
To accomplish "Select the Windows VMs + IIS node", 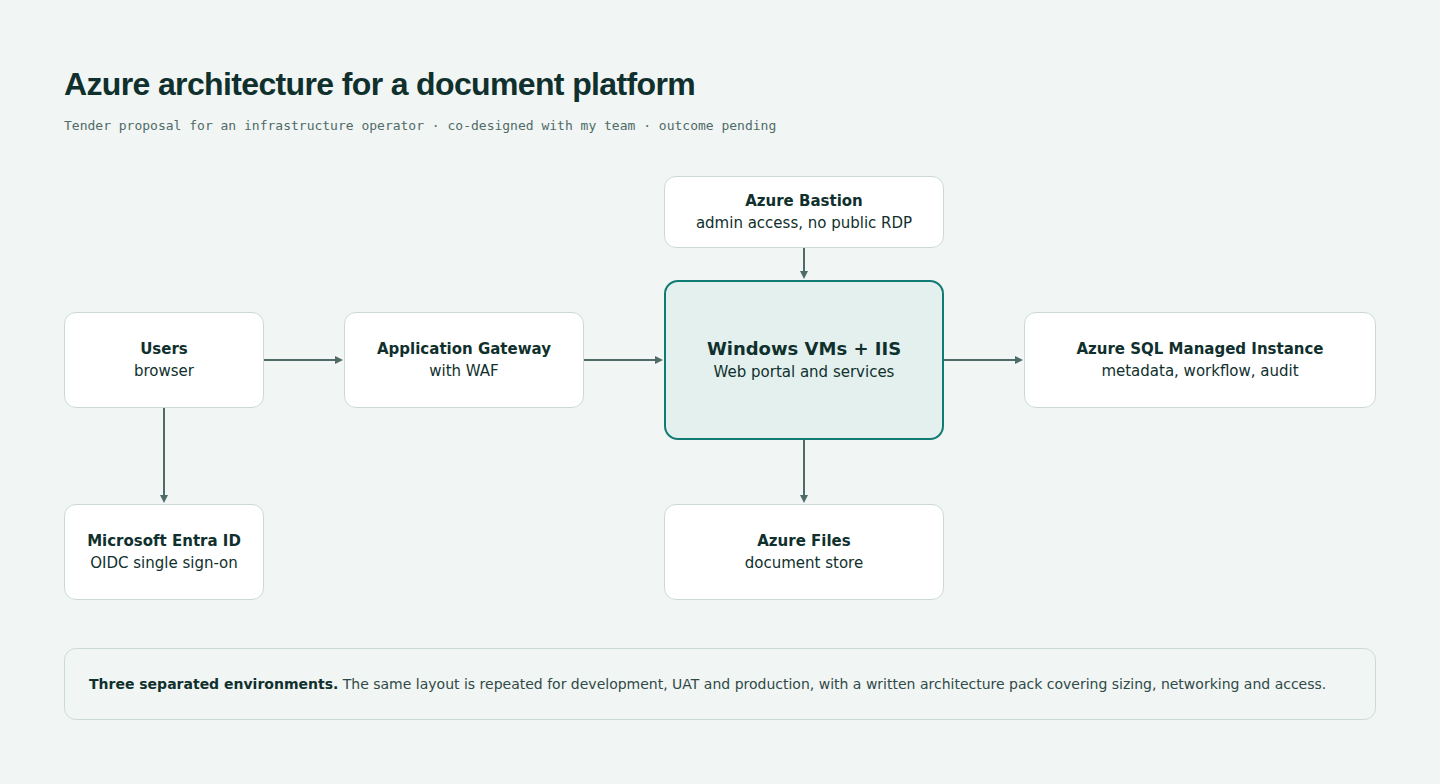I will click(x=804, y=360).
